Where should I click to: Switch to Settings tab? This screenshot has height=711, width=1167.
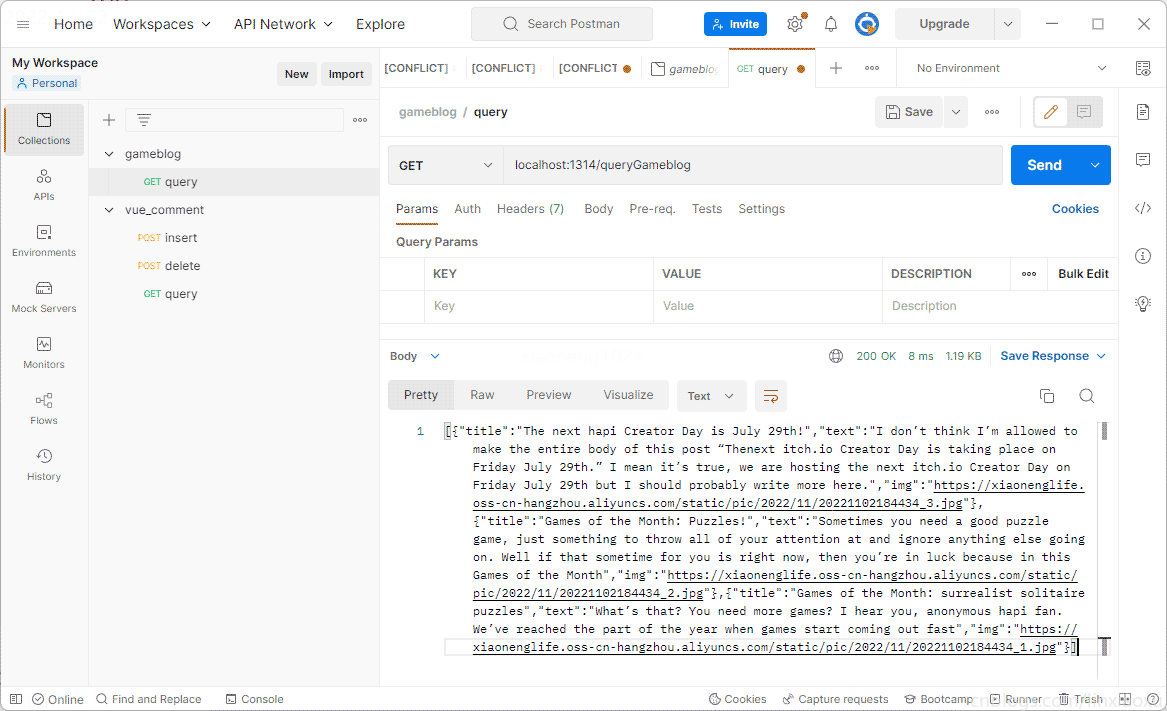click(761, 208)
